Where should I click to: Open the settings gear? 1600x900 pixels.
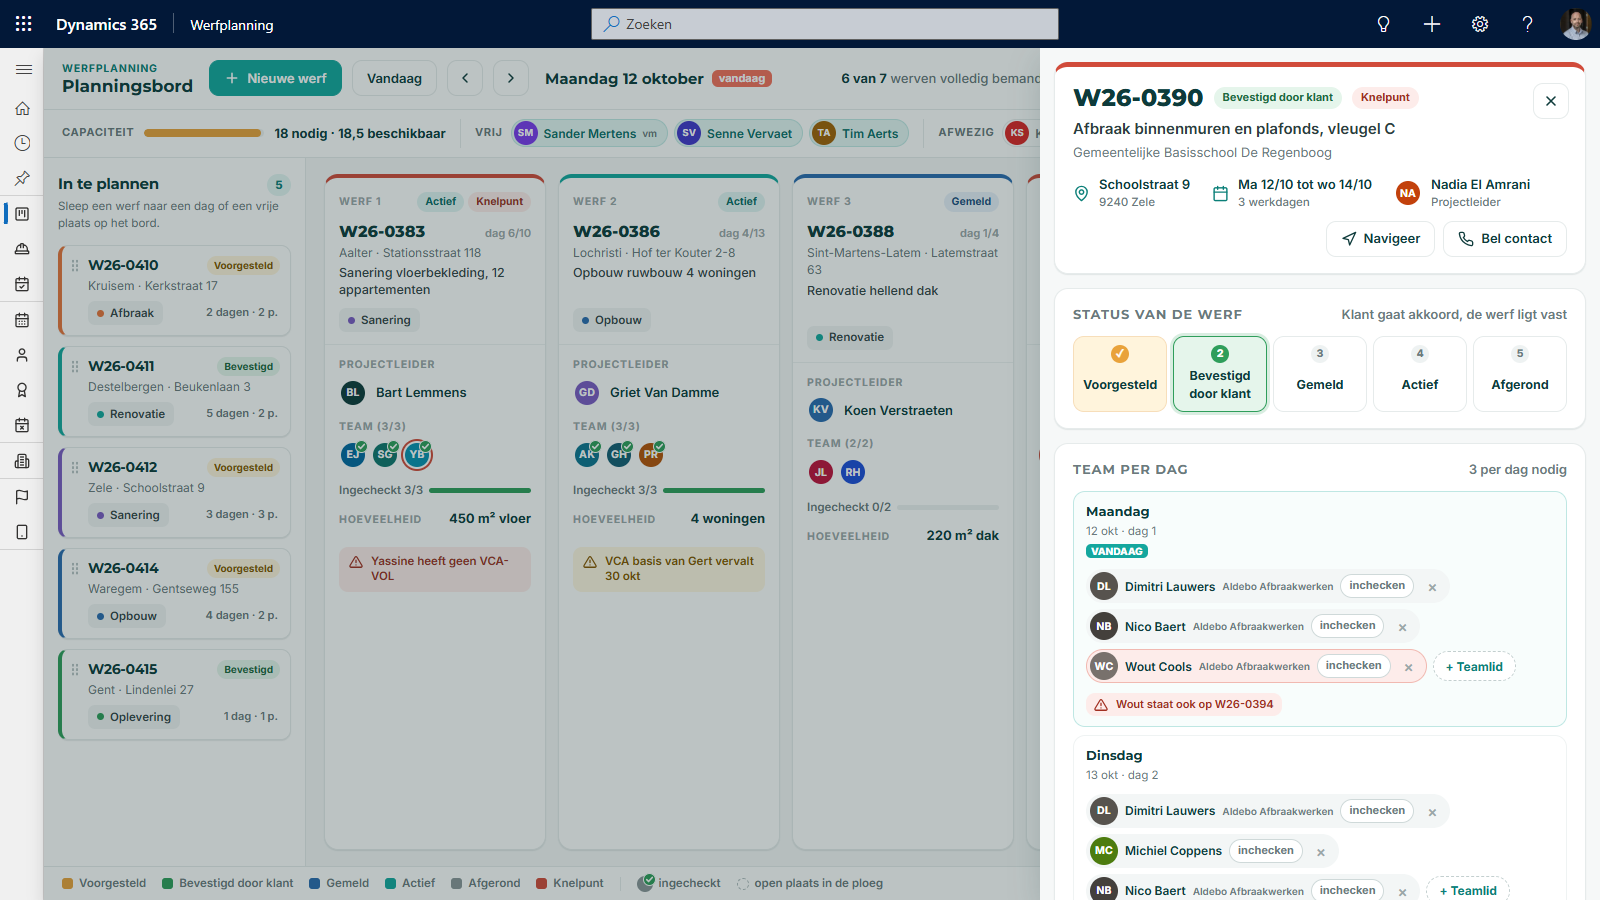click(x=1480, y=24)
